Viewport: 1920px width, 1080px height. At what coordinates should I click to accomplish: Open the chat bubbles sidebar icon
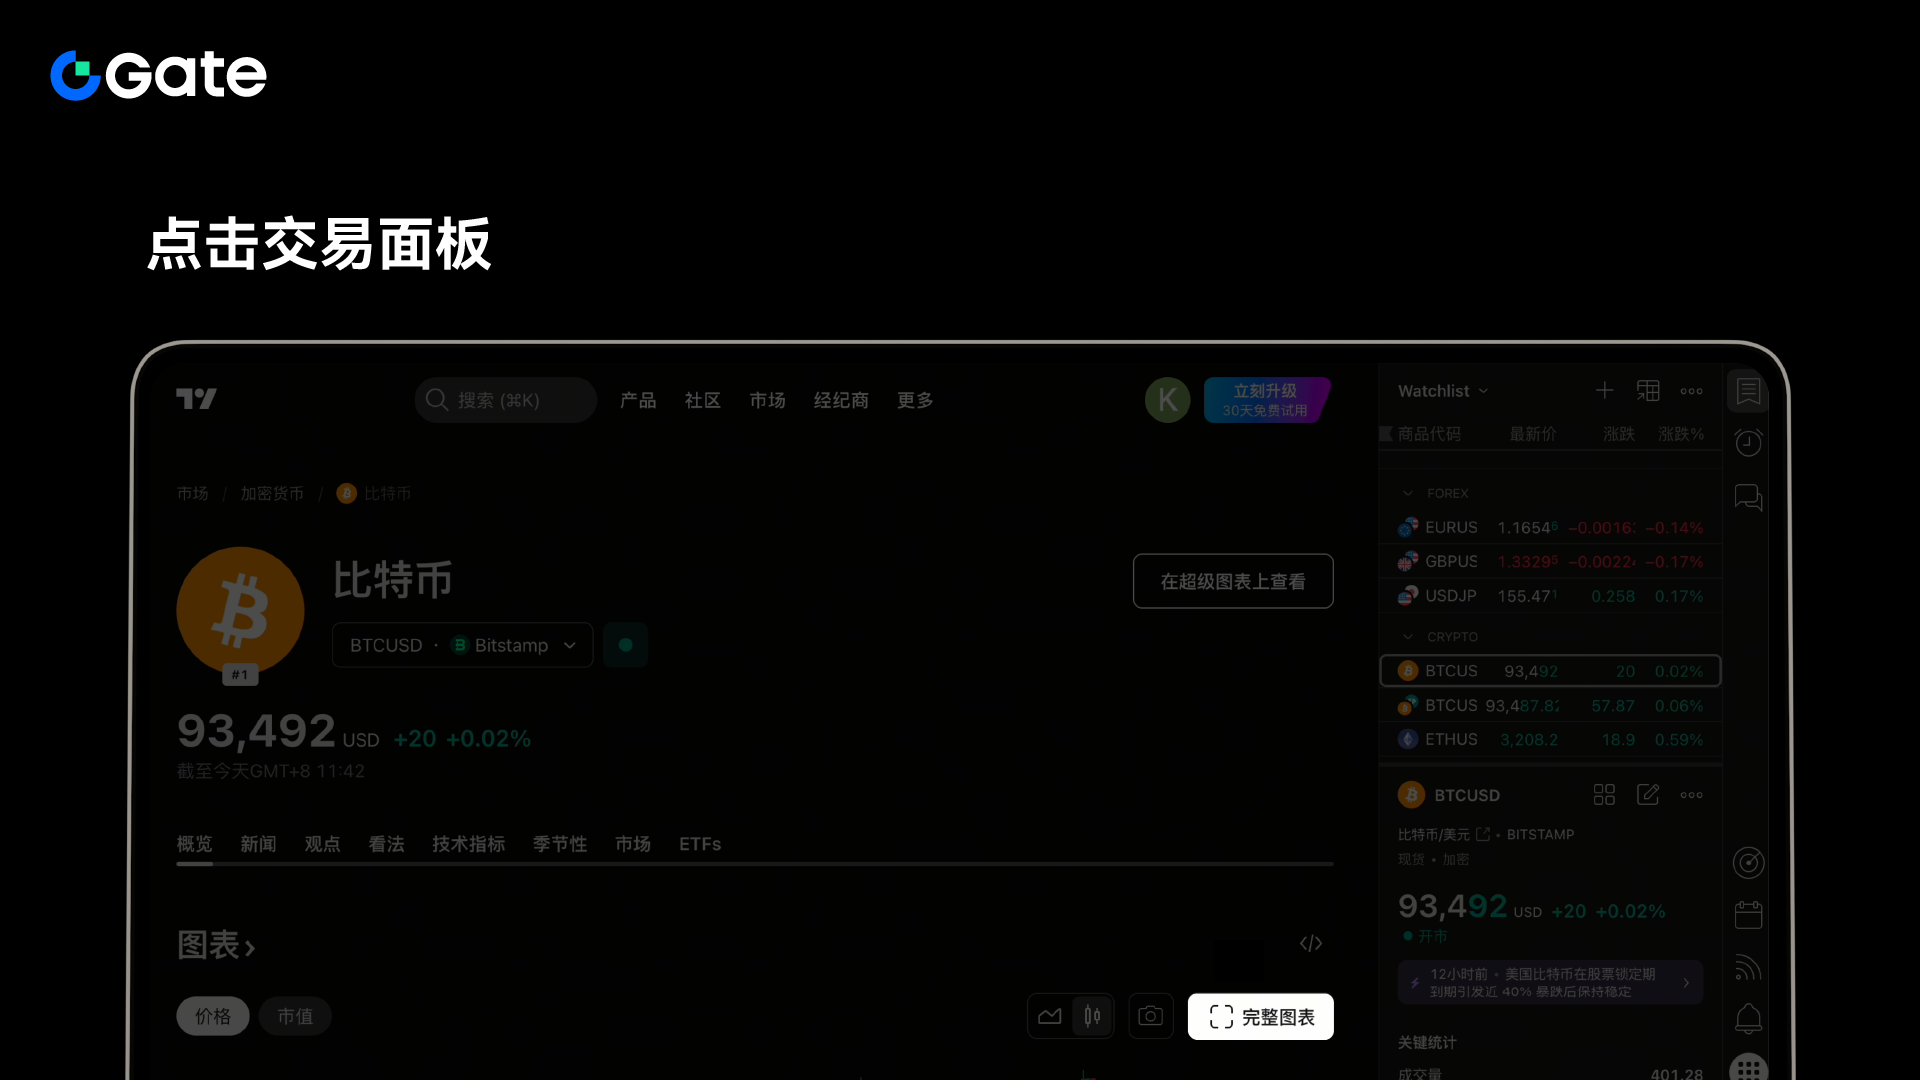pyautogui.click(x=1748, y=497)
